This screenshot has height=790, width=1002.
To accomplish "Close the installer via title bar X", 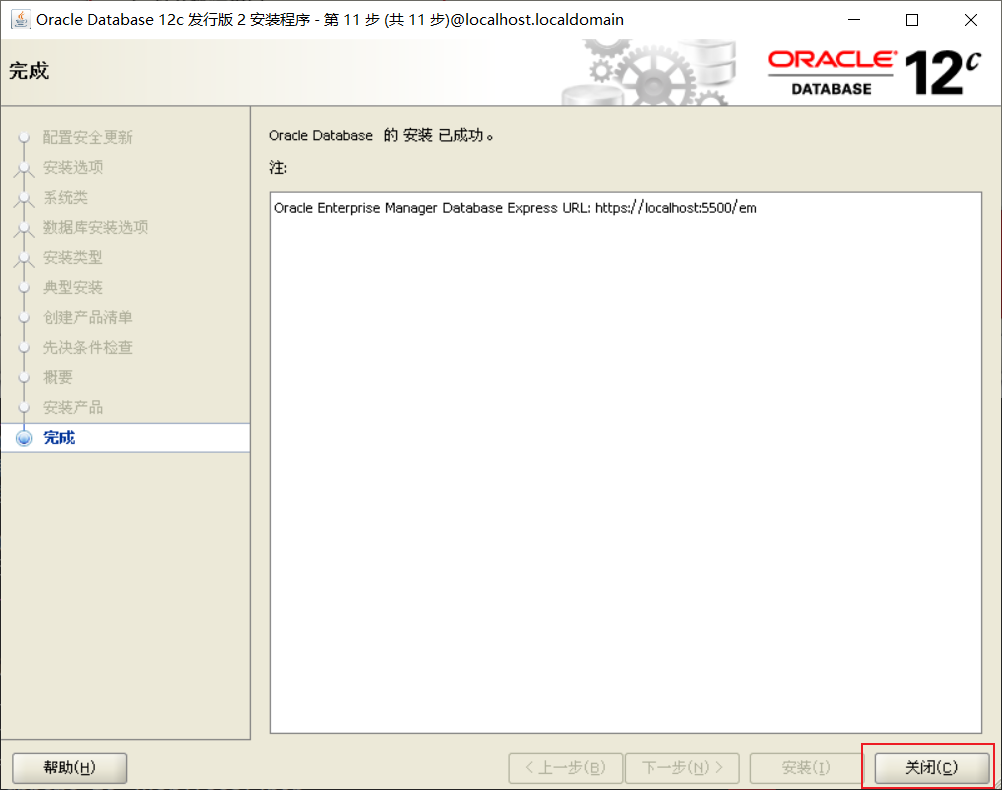I will tap(971, 20).
